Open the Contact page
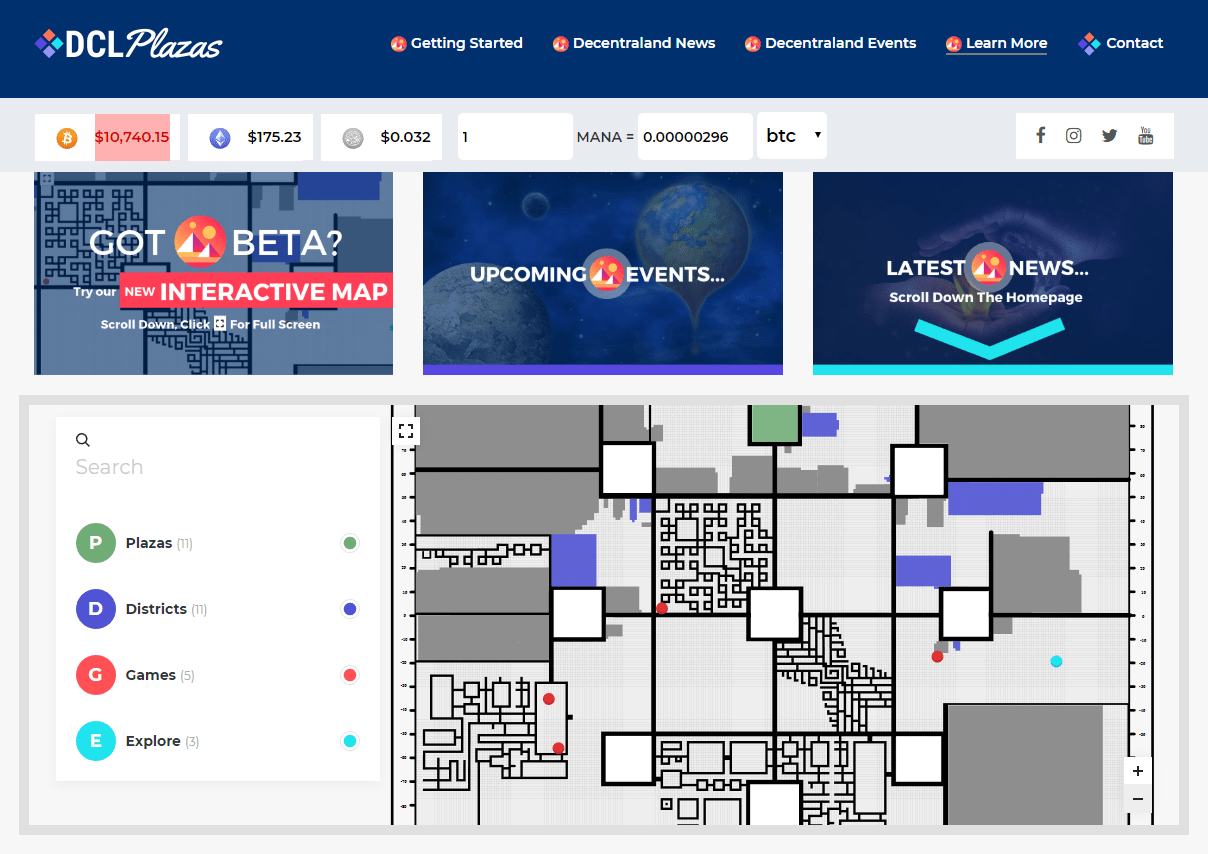The height and width of the screenshot is (854, 1208). (x=1121, y=43)
